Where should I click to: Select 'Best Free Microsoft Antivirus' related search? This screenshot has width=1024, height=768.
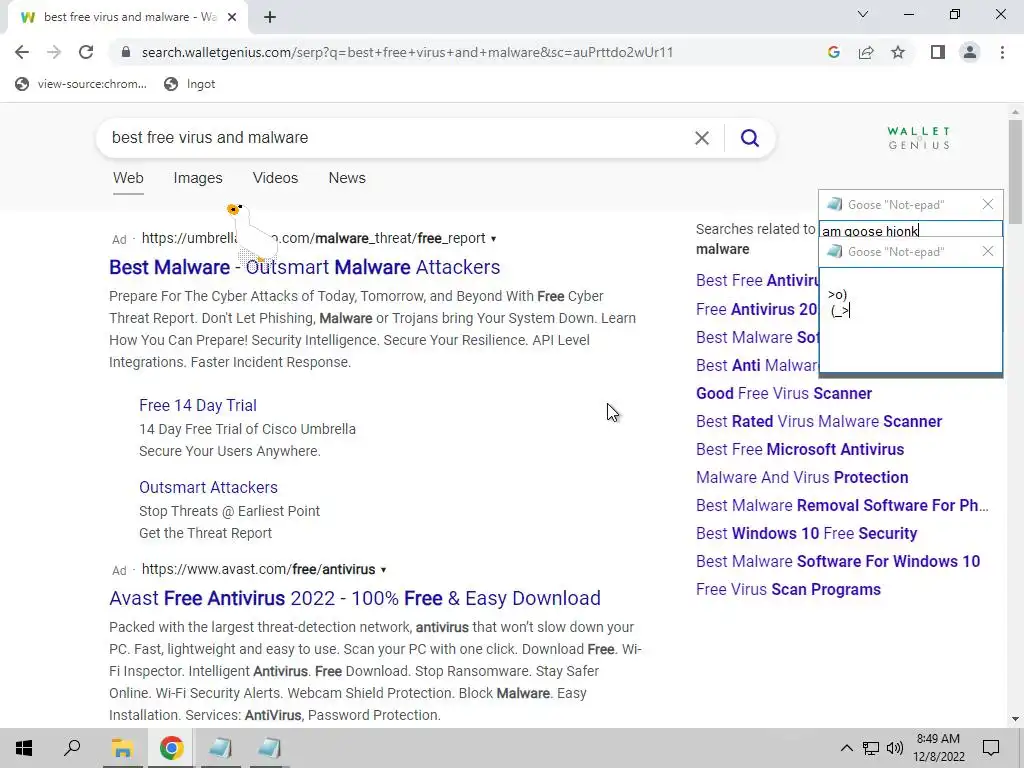point(800,449)
